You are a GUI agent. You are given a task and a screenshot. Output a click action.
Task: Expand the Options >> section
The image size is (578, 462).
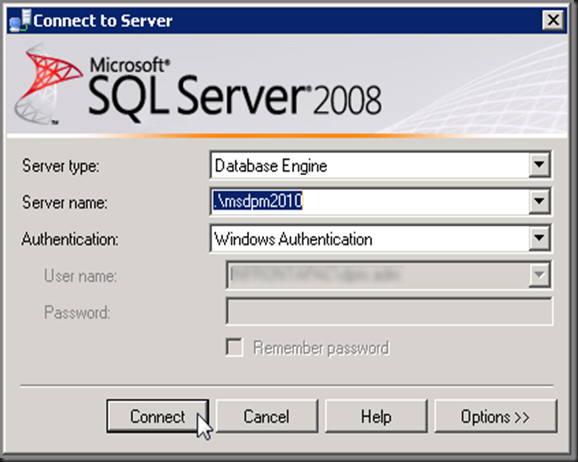point(495,416)
